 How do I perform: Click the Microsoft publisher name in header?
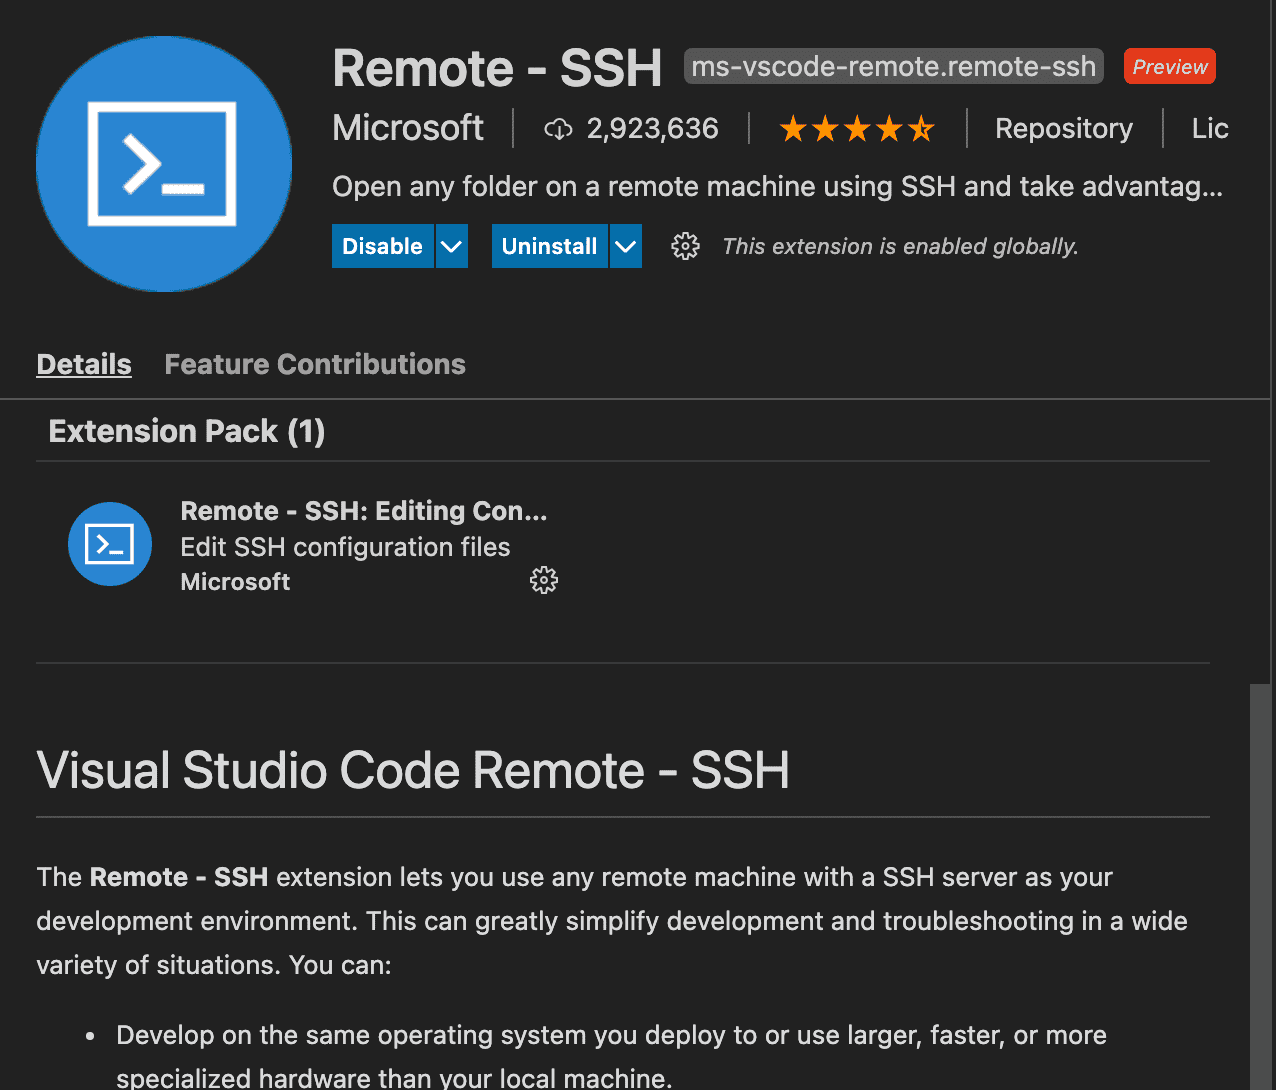(408, 128)
